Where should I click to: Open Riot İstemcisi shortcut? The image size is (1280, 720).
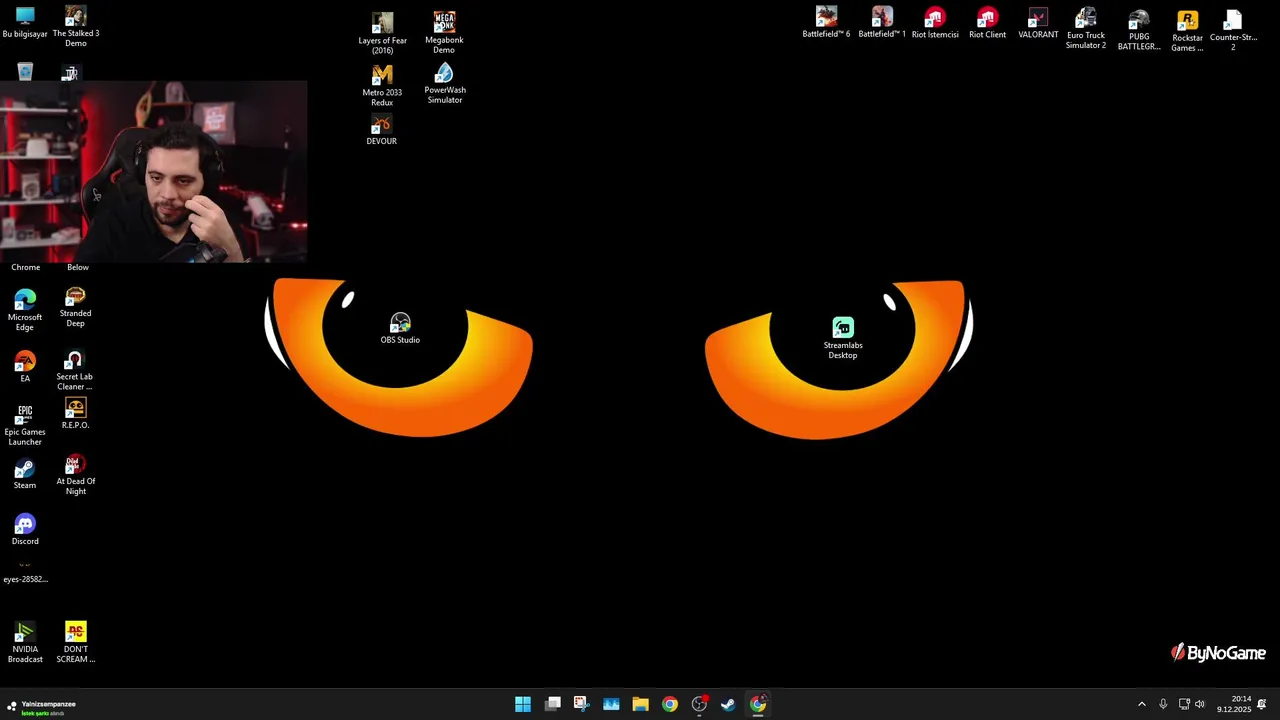935,23
